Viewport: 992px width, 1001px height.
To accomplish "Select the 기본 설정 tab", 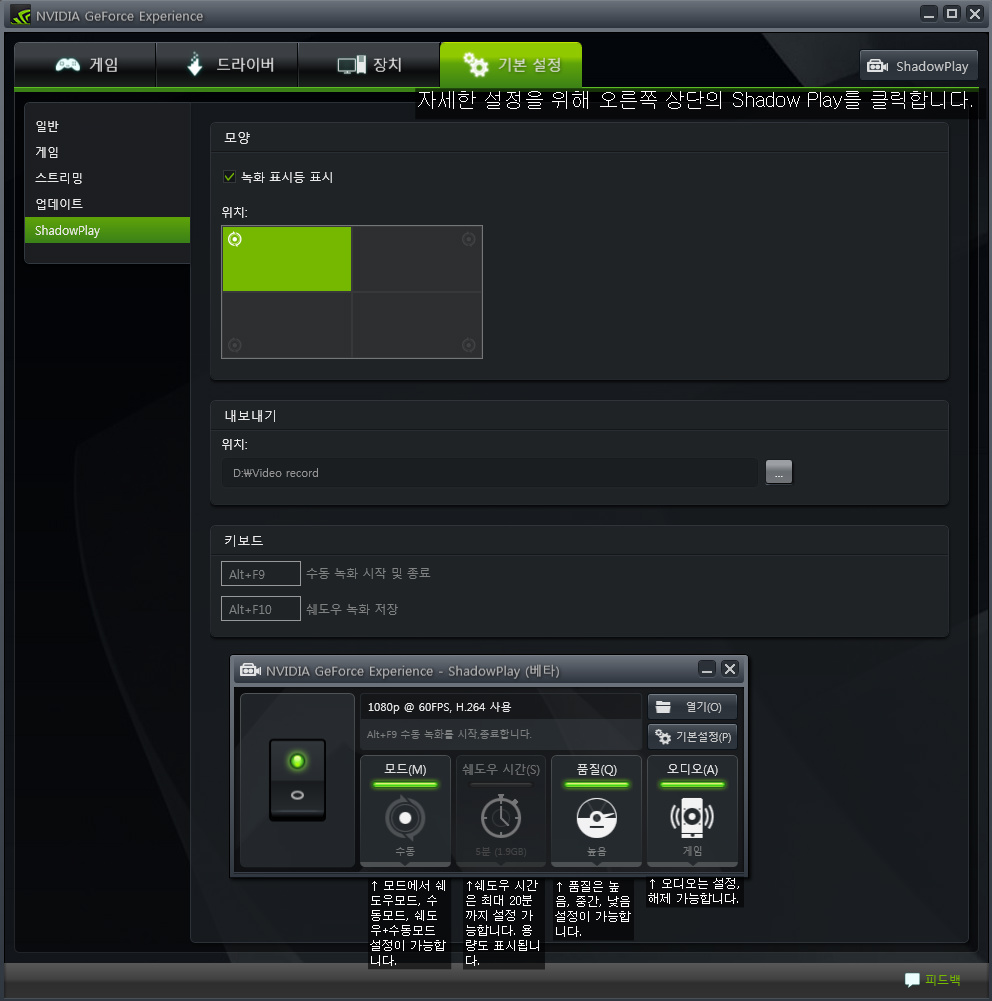I will [511, 64].
